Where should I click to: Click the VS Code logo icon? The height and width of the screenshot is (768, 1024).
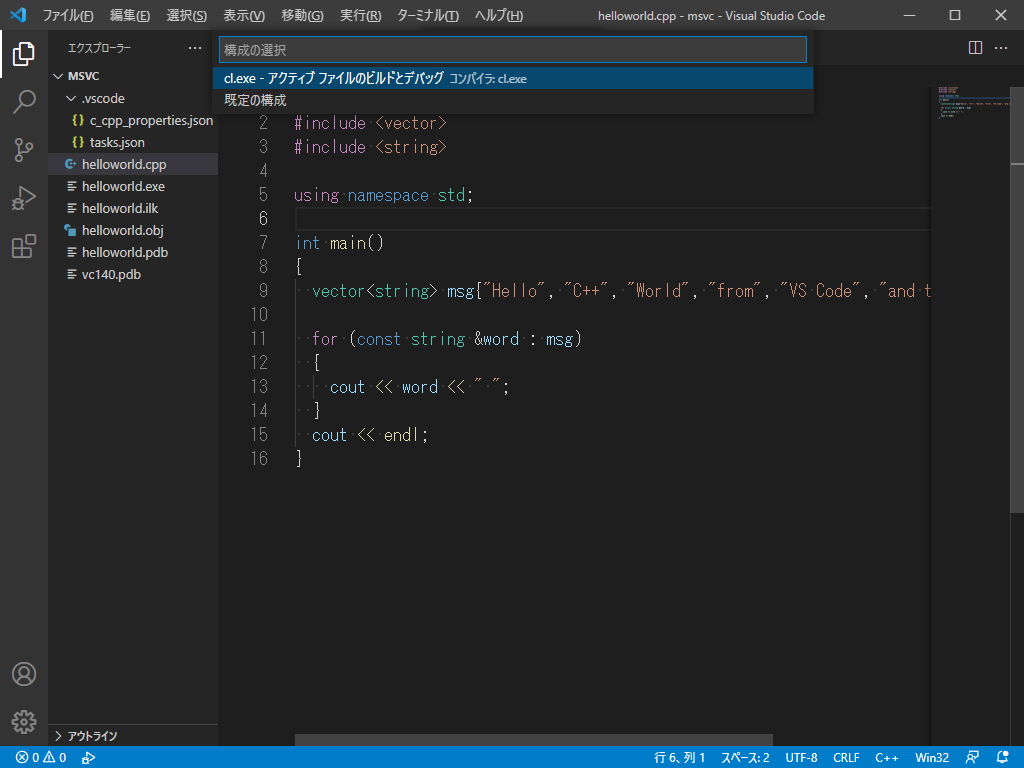18,14
